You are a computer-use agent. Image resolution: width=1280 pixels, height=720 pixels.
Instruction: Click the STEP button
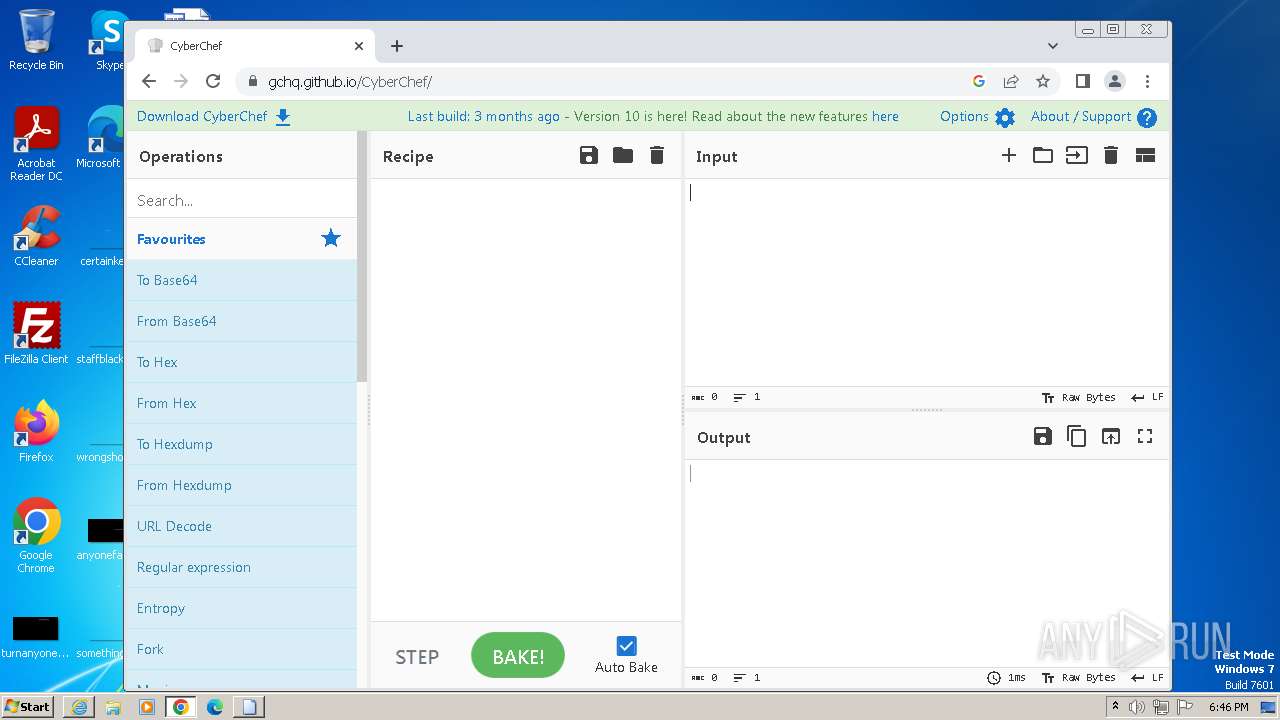417,657
